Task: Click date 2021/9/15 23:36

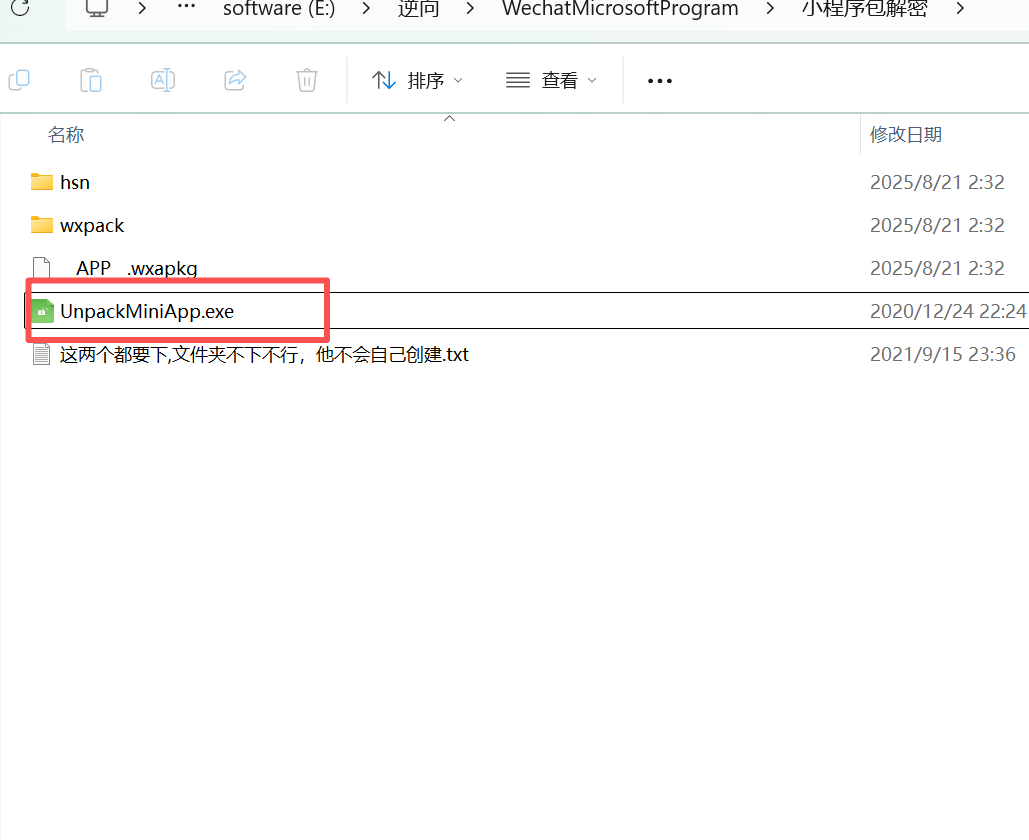Action: pyautogui.click(x=943, y=354)
